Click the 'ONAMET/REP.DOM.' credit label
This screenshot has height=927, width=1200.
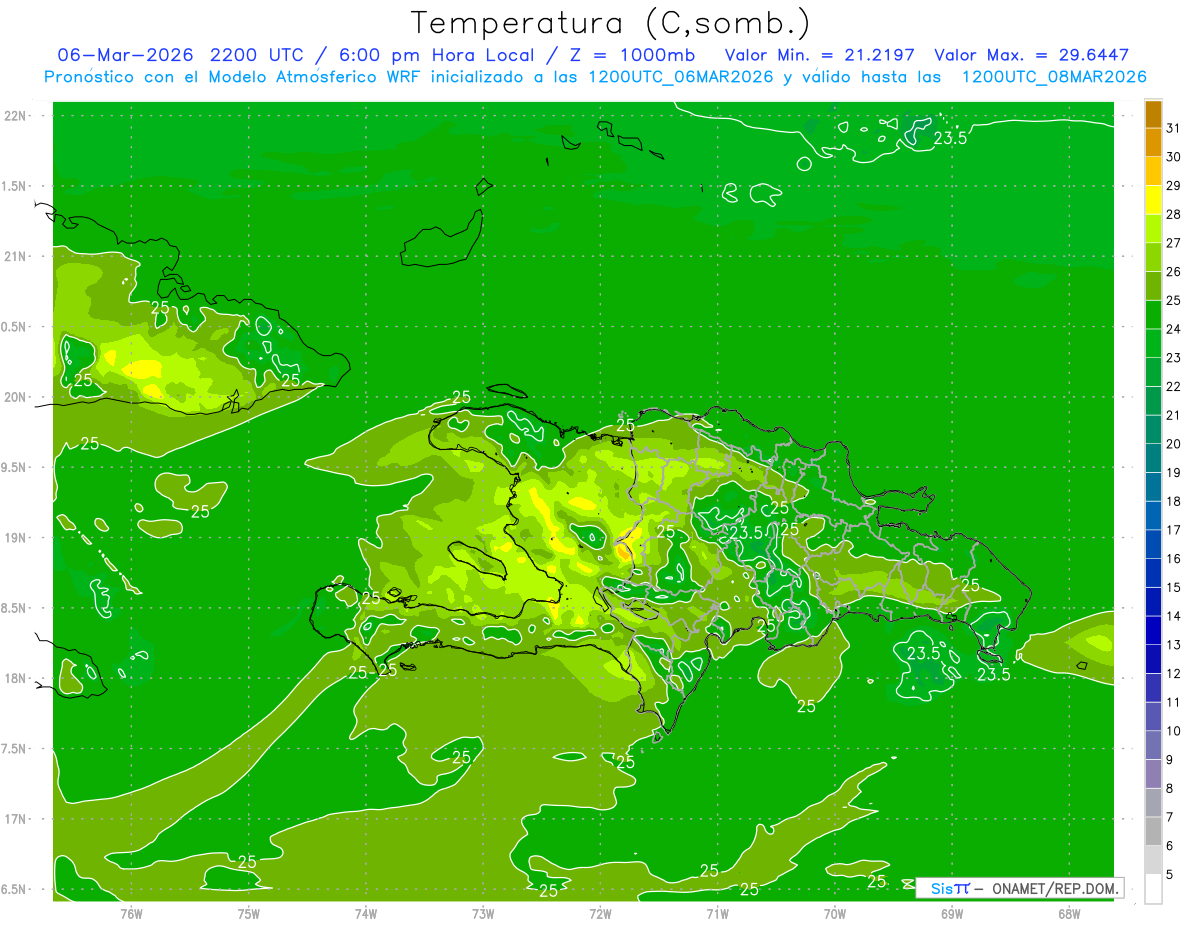tap(1054, 888)
